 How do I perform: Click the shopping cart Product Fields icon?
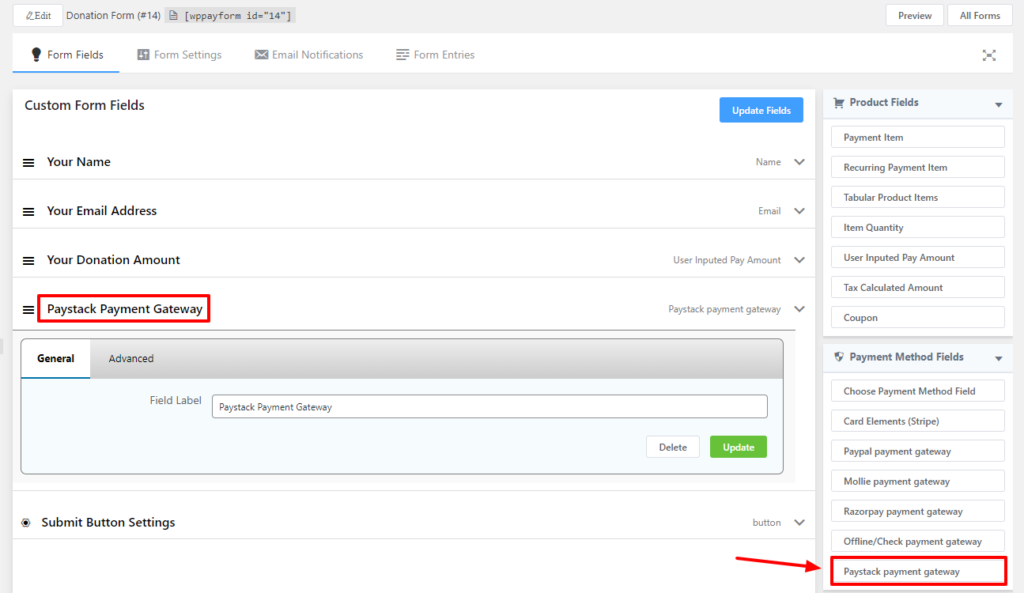coord(838,102)
